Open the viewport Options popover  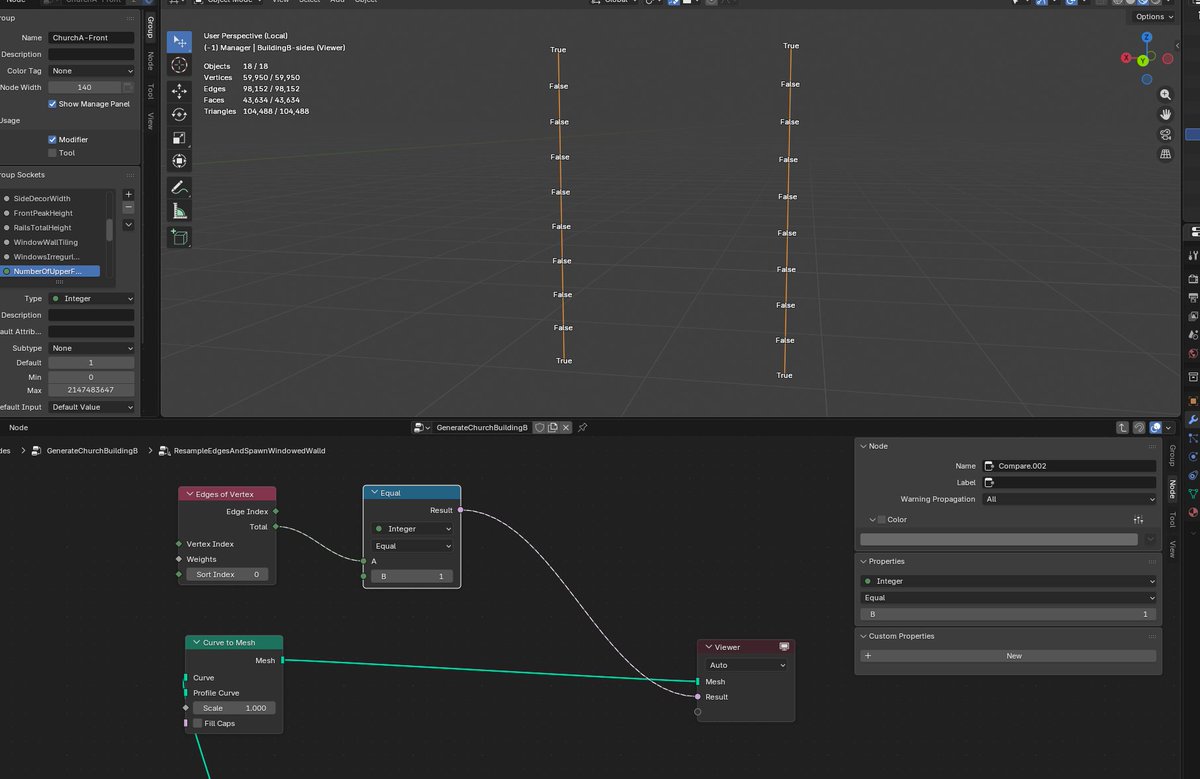pyautogui.click(x=1154, y=16)
